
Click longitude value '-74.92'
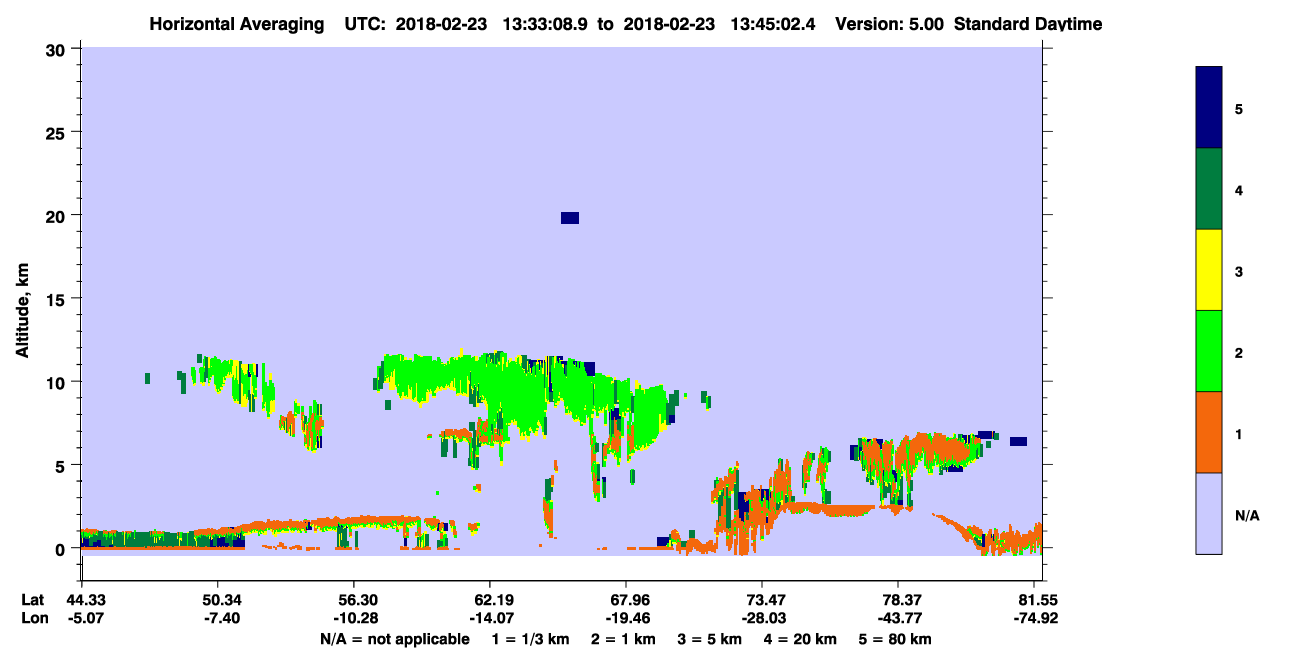click(x=1035, y=619)
